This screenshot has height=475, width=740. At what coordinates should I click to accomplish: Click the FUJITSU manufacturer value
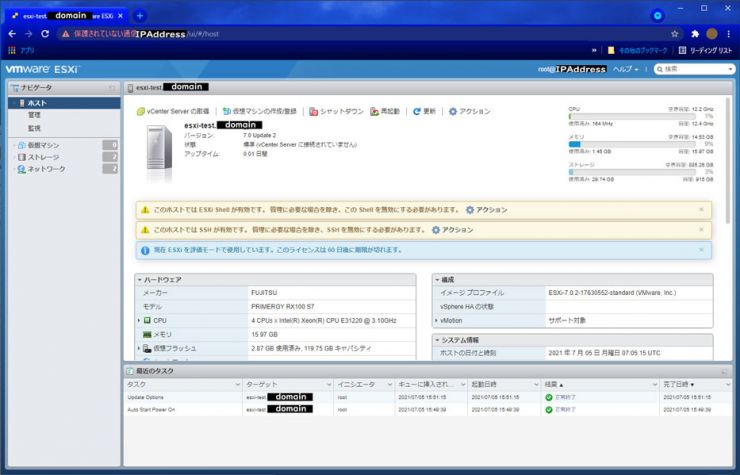[264, 293]
